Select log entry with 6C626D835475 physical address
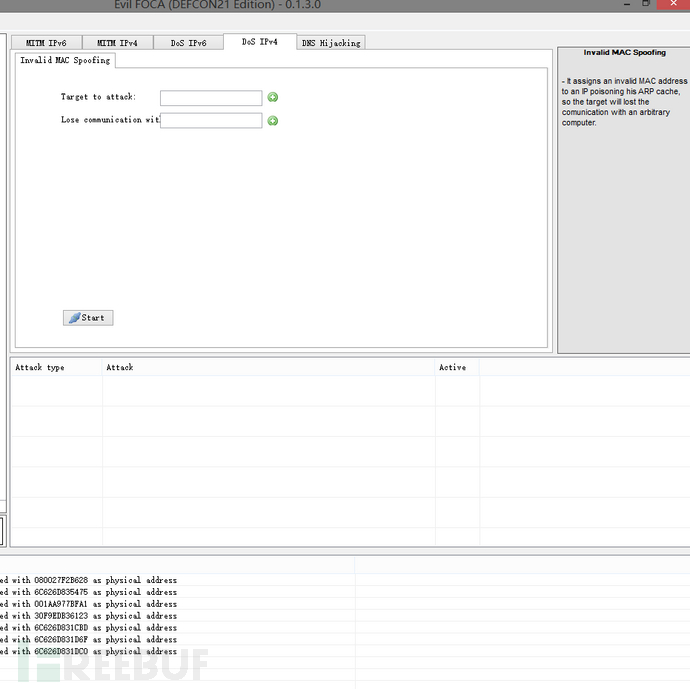690x689 pixels. [x=177, y=592]
